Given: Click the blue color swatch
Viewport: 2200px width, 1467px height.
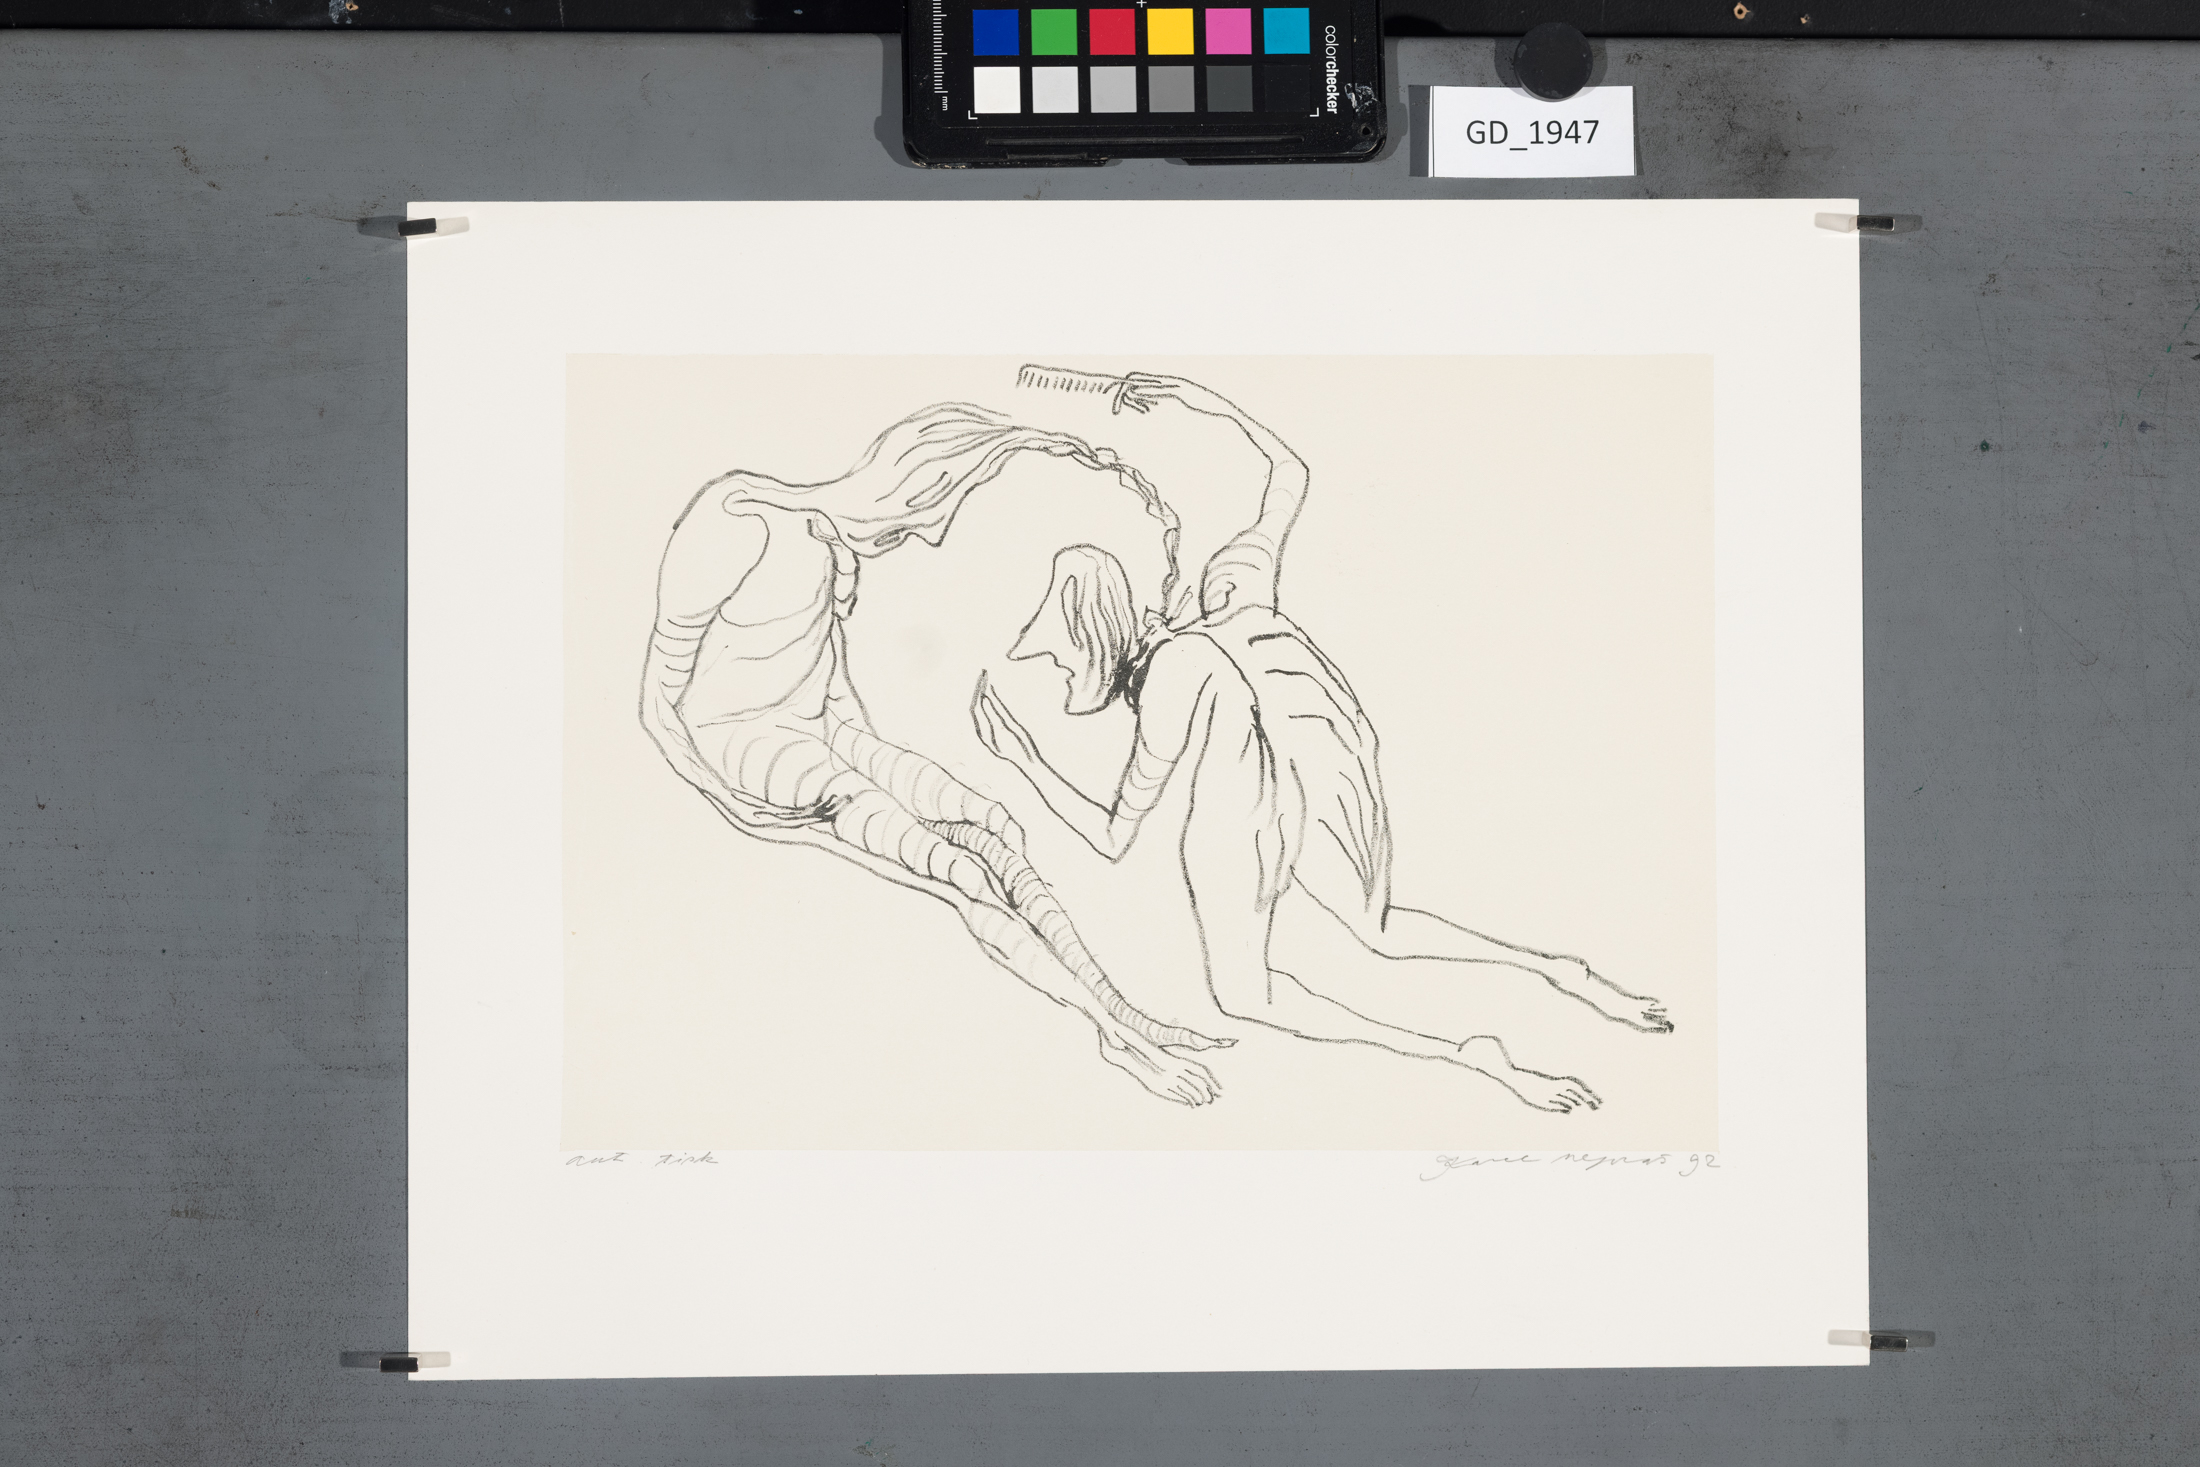Looking at the screenshot, I should [995, 32].
